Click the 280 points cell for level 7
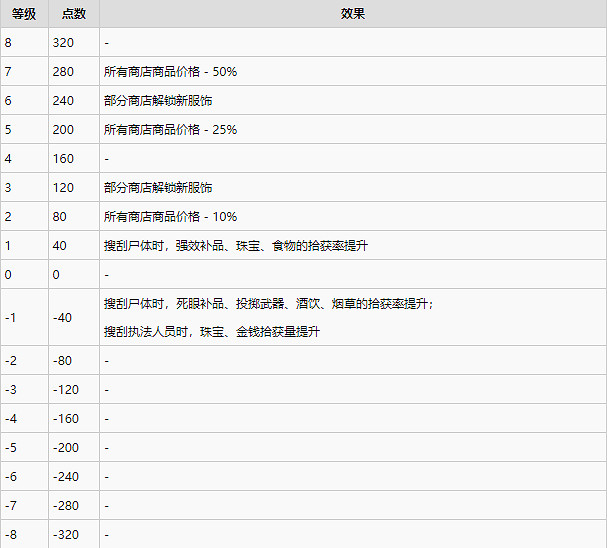 (x=63, y=72)
